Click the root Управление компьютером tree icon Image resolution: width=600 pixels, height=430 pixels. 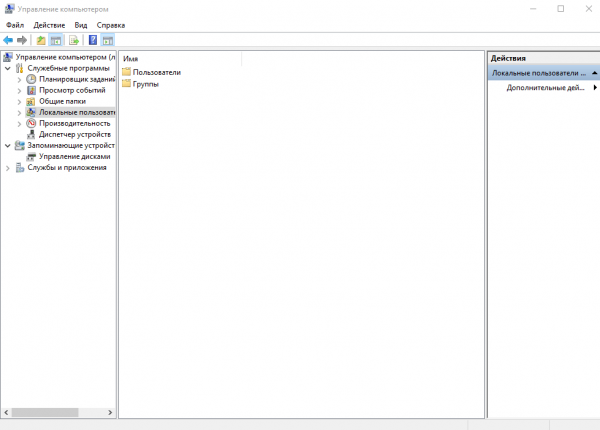tap(8, 57)
